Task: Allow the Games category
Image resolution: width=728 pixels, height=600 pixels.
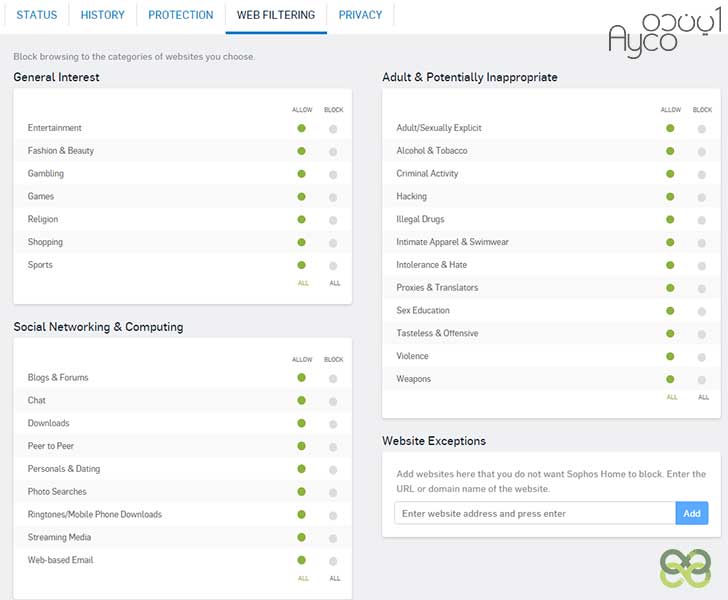Action: coord(301,196)
